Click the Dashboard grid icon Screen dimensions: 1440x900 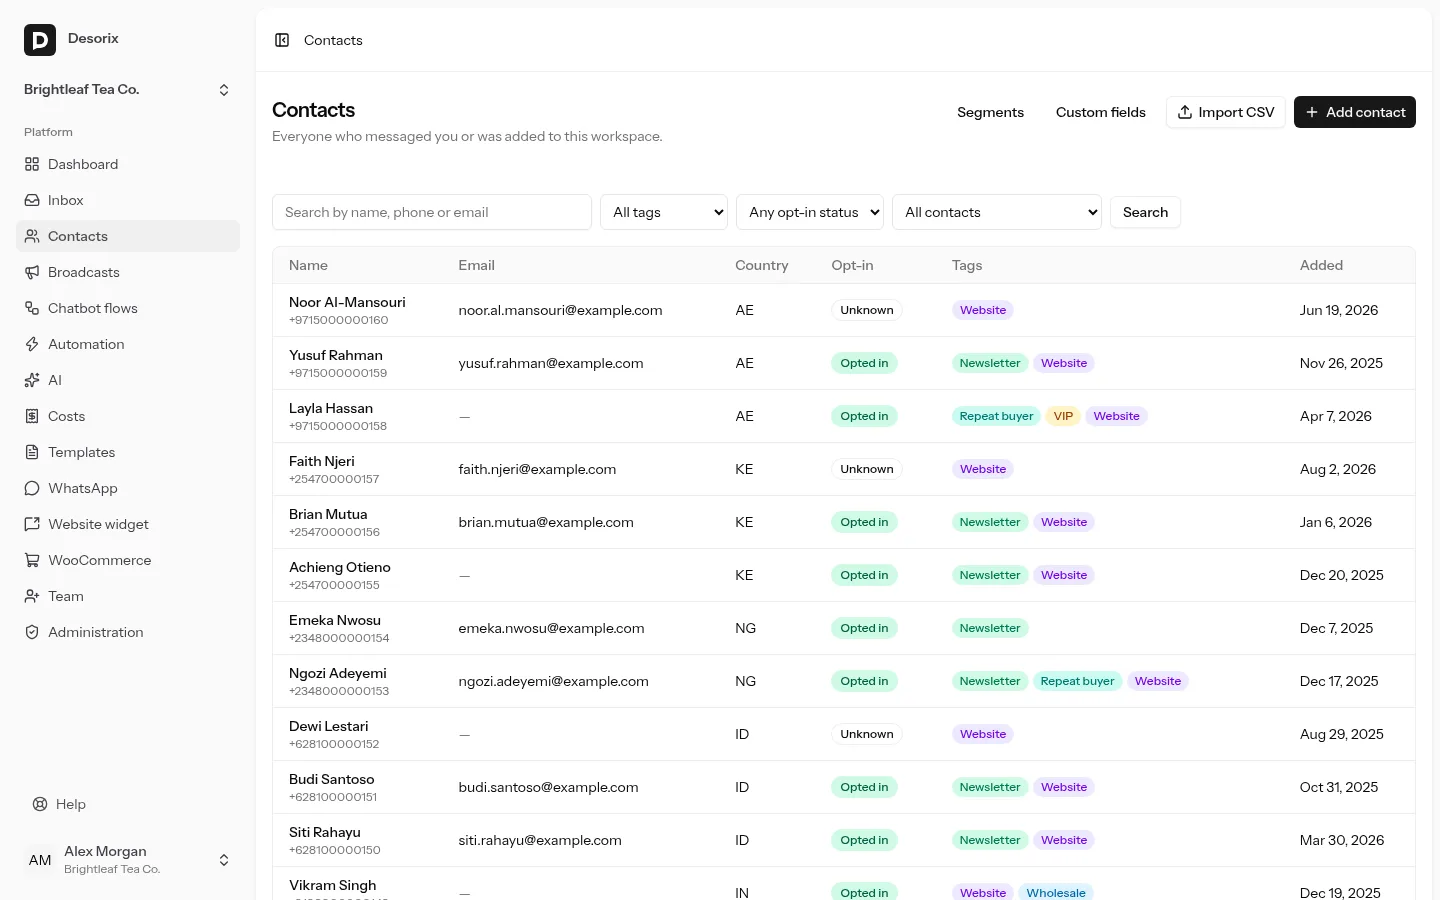tap(32, 164)
